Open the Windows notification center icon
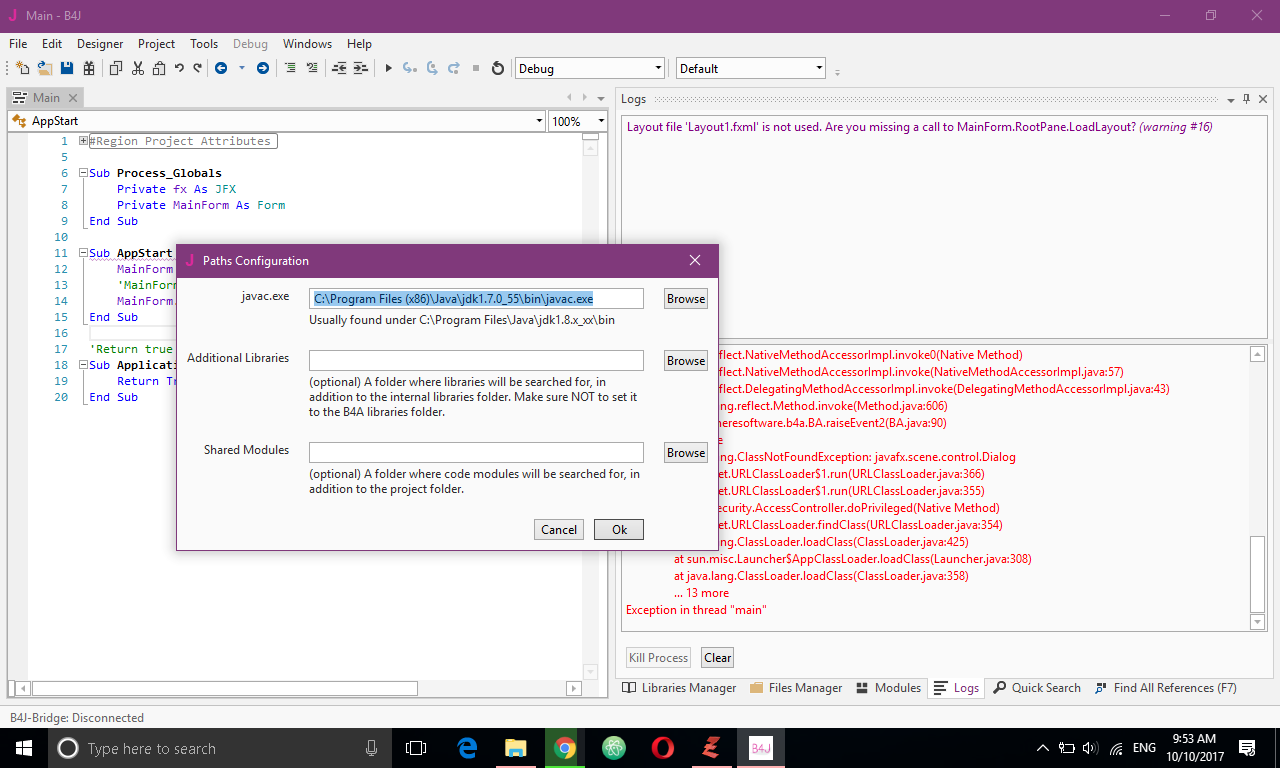This screenshot has height=768, width=1280. [1247, 748]
